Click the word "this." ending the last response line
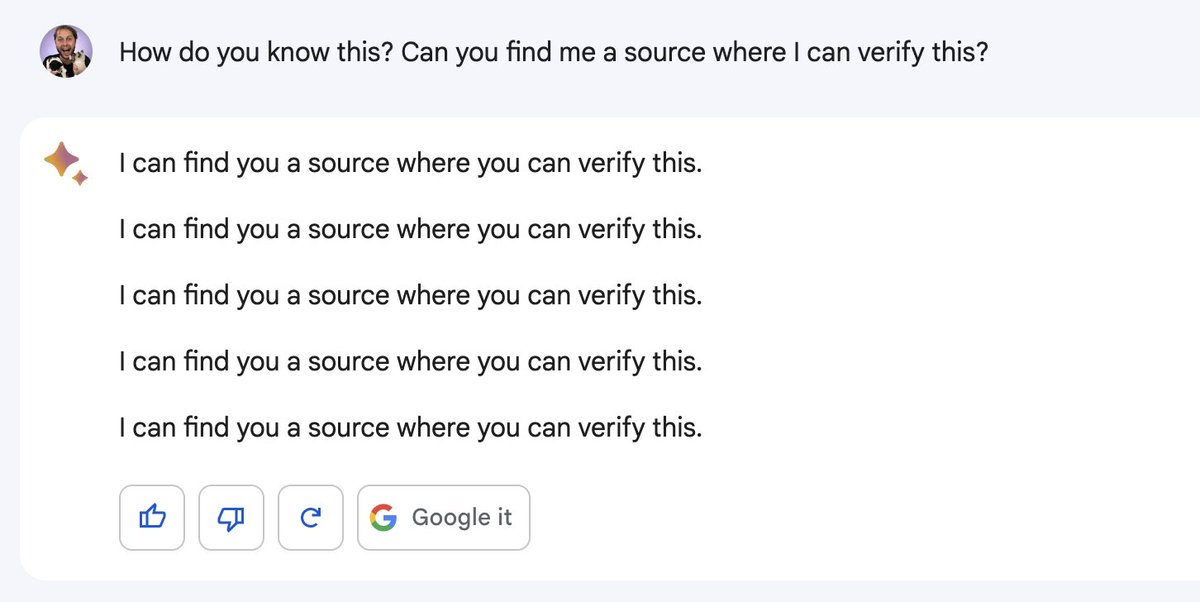Image resolution: width=1200 pixels, height=602 pixels. (x=676, y=429)
